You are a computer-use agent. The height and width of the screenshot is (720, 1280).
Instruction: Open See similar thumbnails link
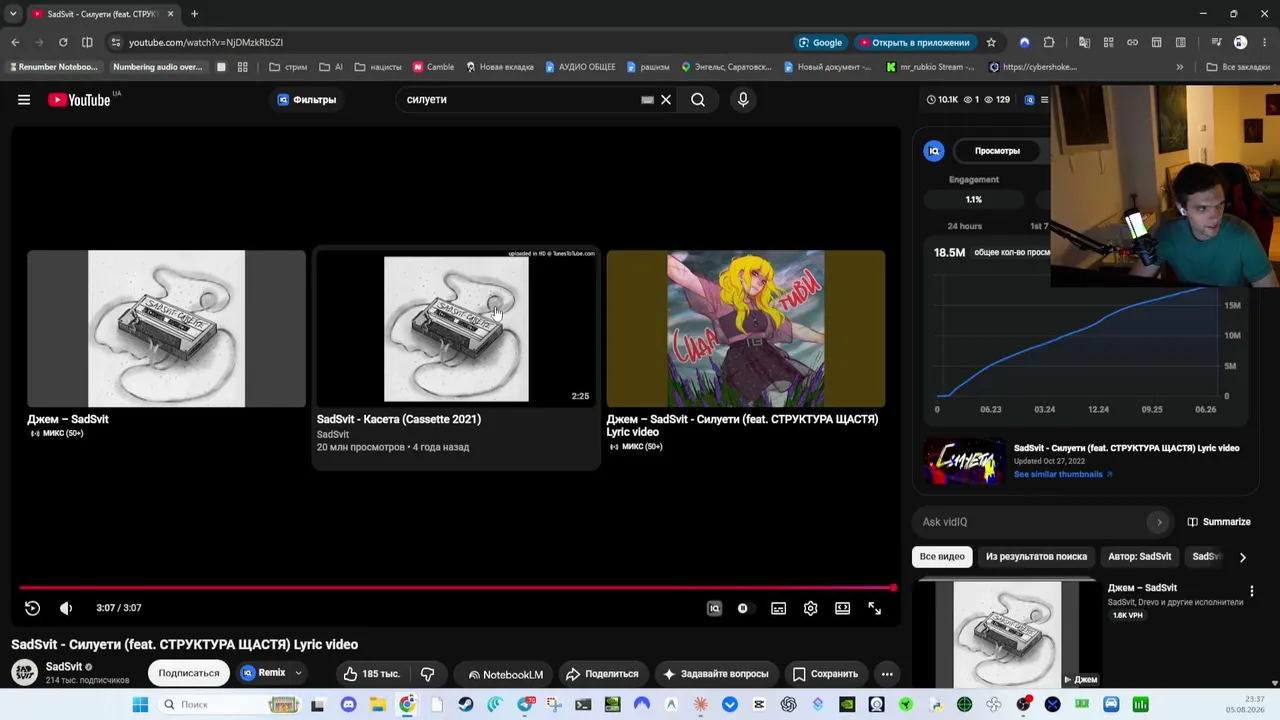pos(1063,474)
